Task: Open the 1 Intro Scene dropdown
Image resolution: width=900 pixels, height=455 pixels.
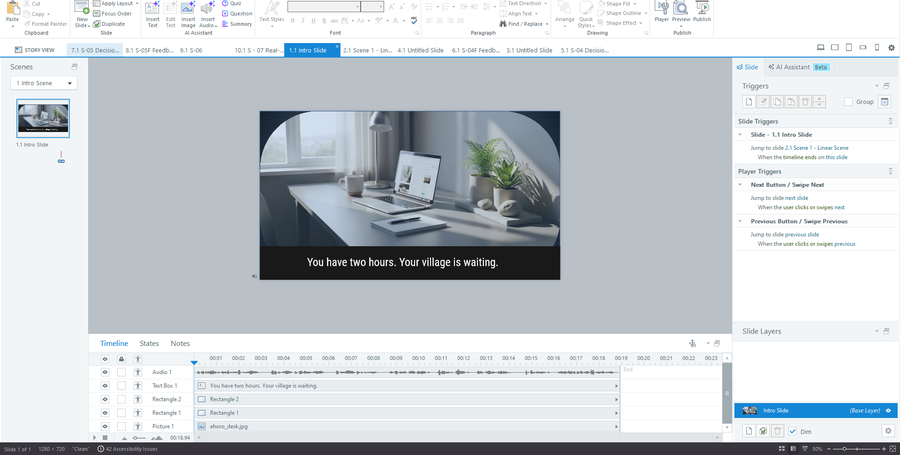Action: coord(44,83)
